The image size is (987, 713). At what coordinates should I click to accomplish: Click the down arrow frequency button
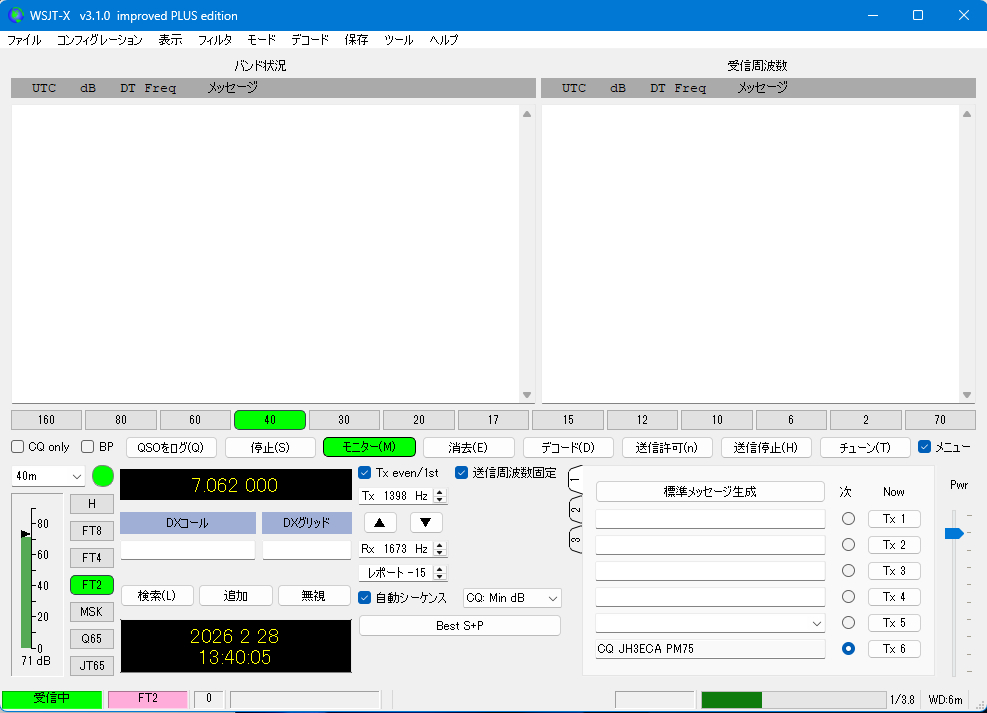click(426, 522)
